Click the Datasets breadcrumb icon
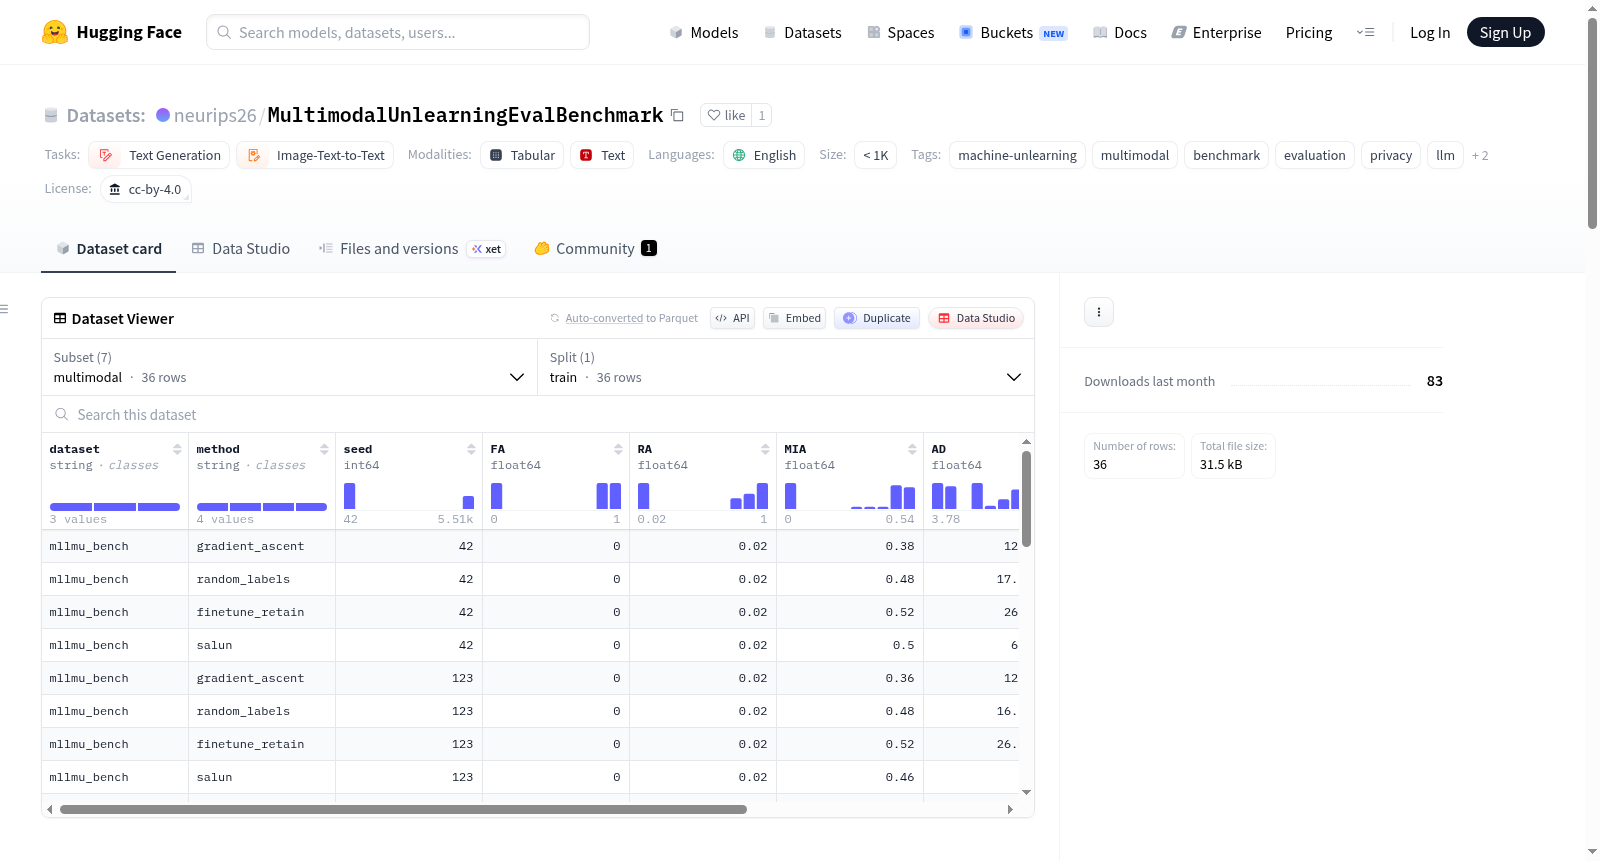The height and width of the screenshot is (861, 1600). (51, 115)
